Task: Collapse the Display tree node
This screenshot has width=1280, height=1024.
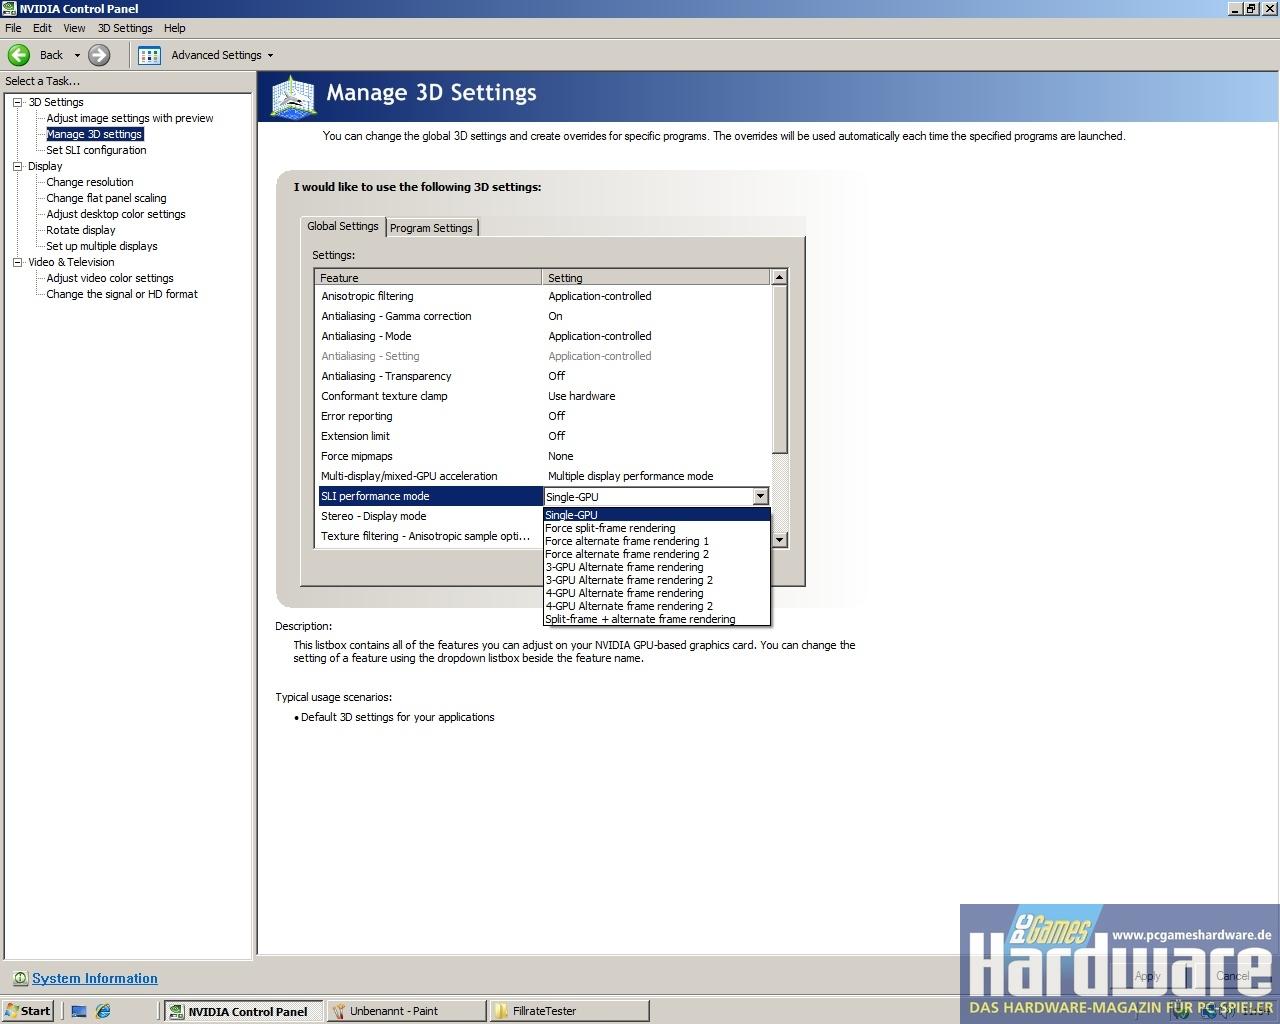Action: point(17,166)
